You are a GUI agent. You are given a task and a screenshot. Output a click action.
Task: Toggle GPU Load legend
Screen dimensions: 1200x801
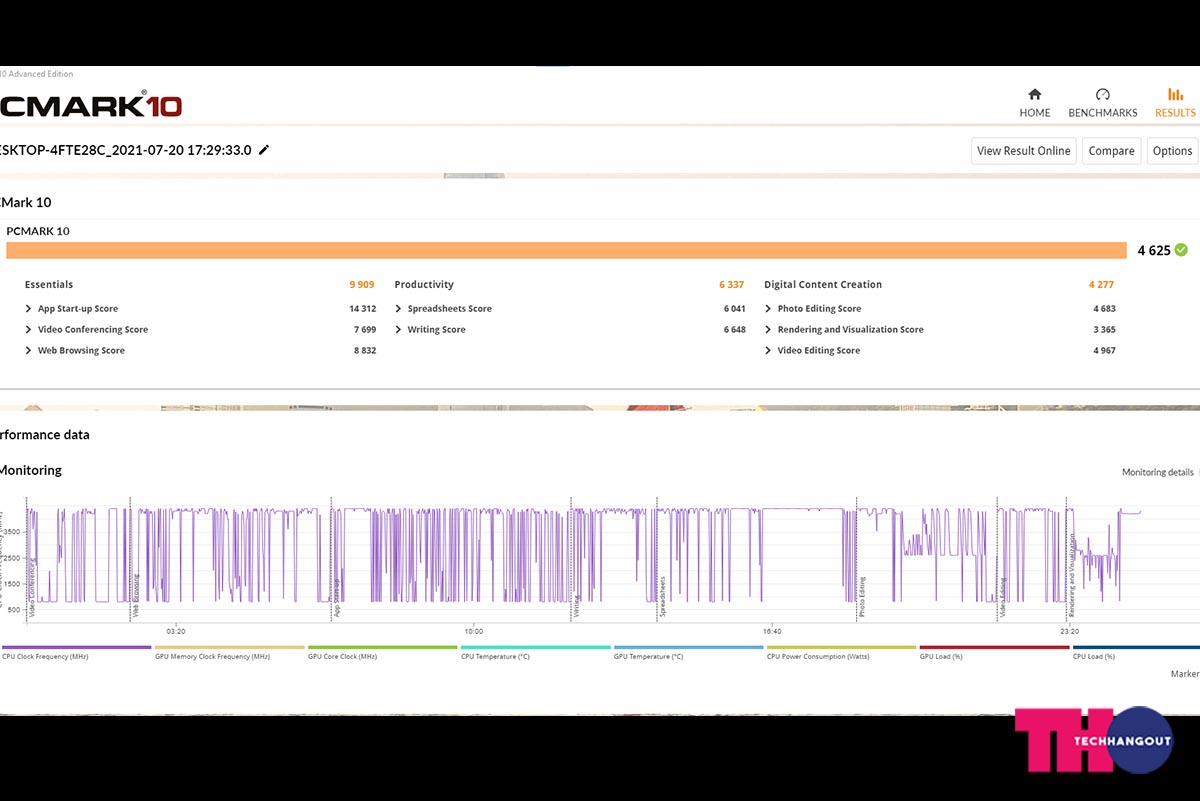994,653
